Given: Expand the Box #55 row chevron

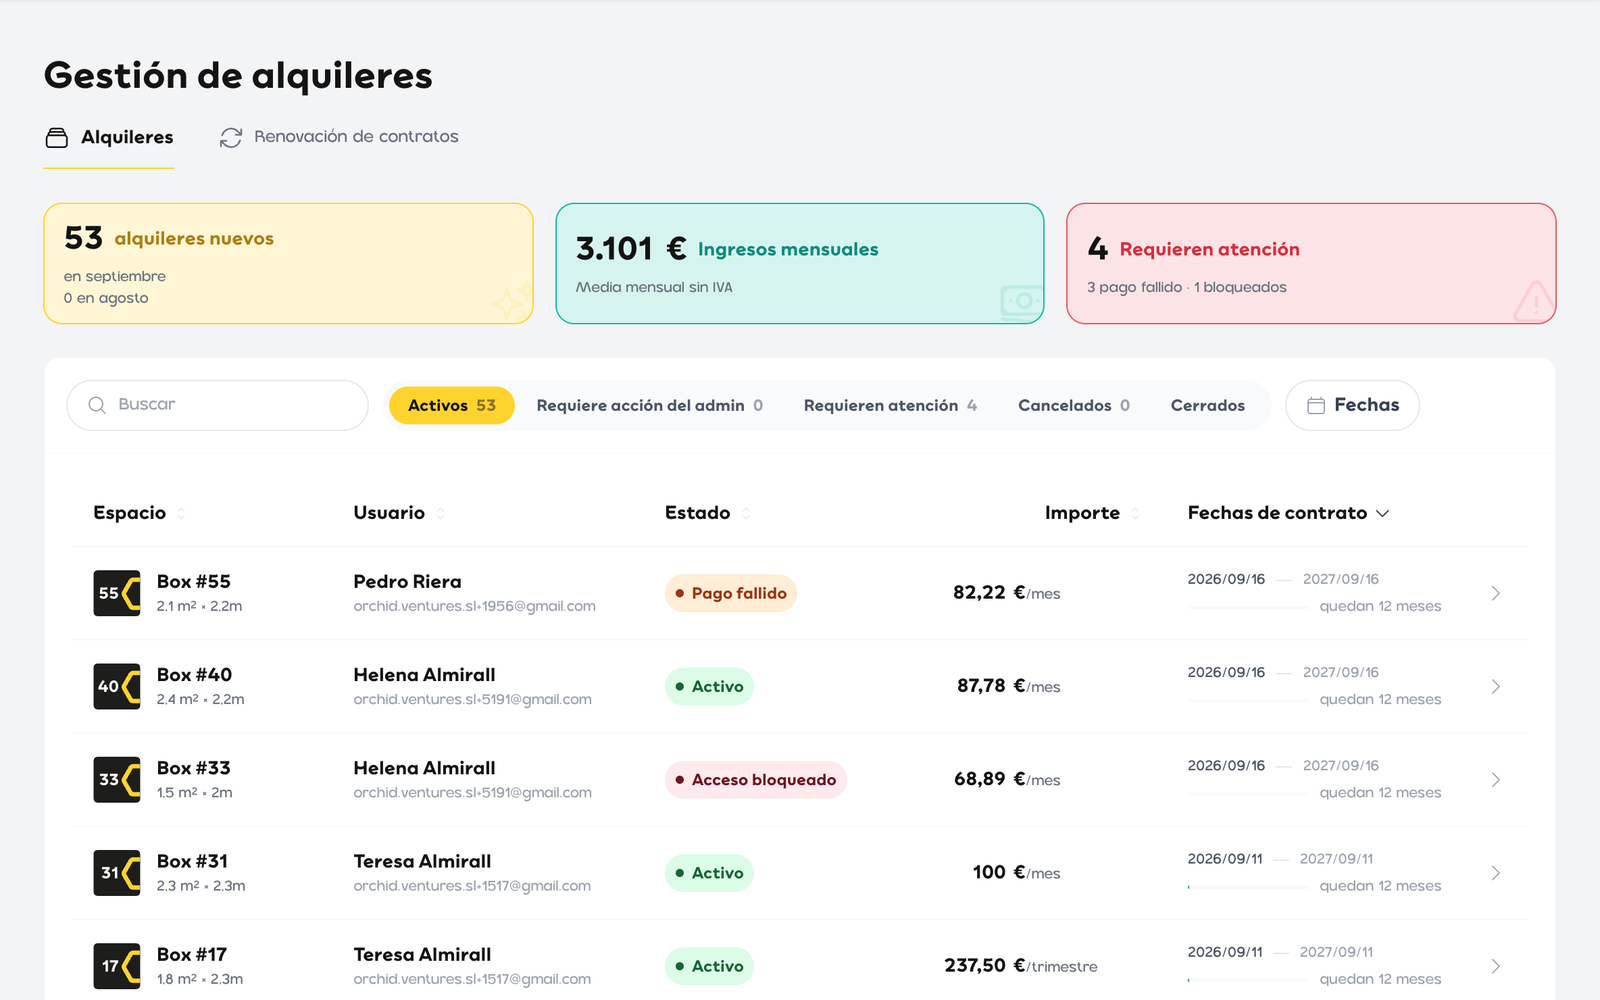Looking at the screenshot, I should [1496, 593].
